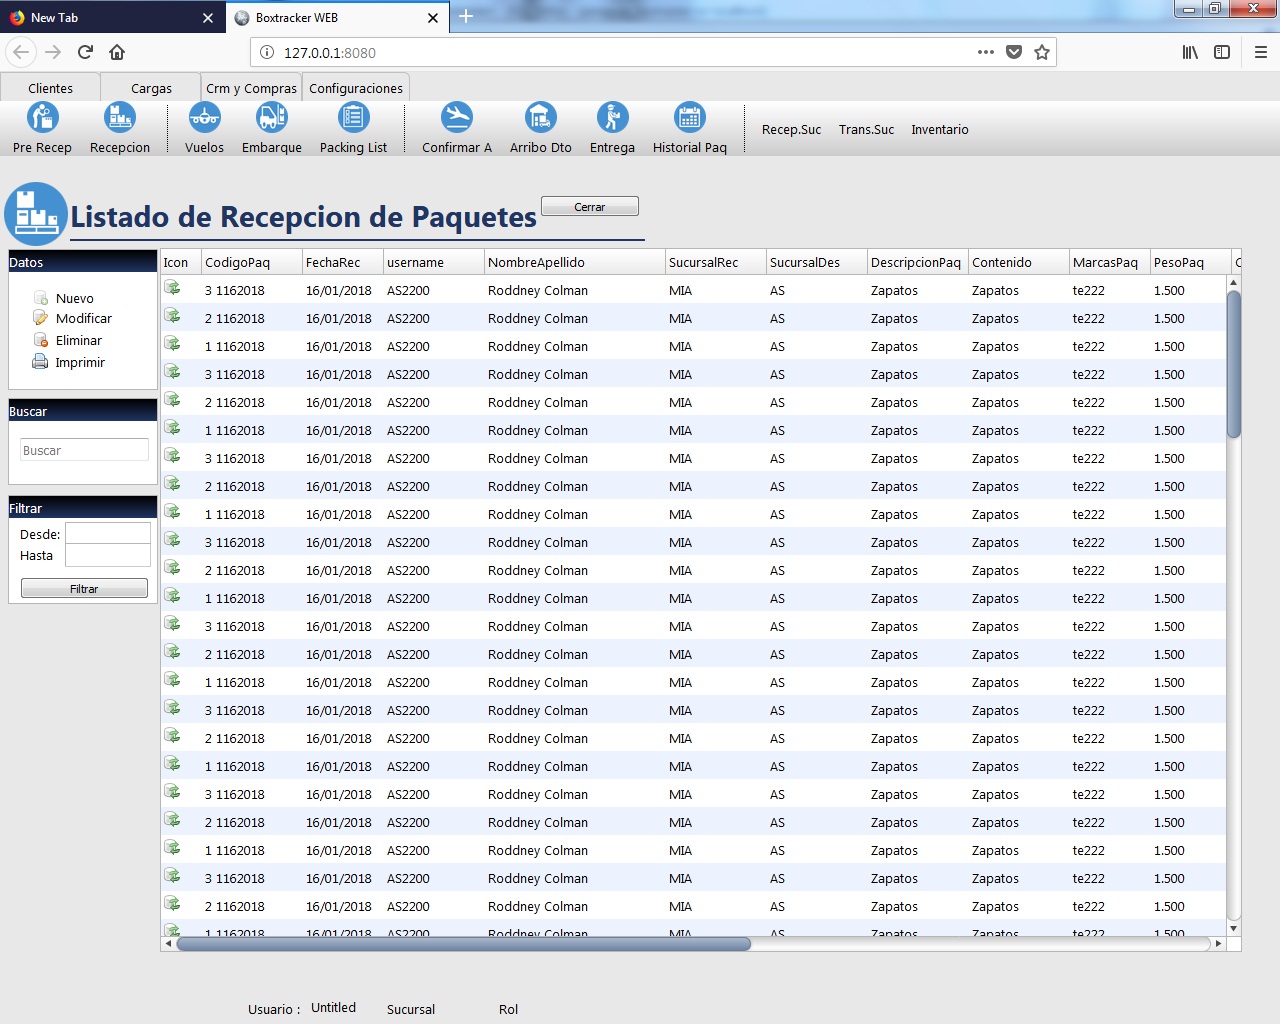Click the Recepcion boxes icon
Viewport: 1280px width, 1024px height.
pyautogui.click(x=120, y=118)
